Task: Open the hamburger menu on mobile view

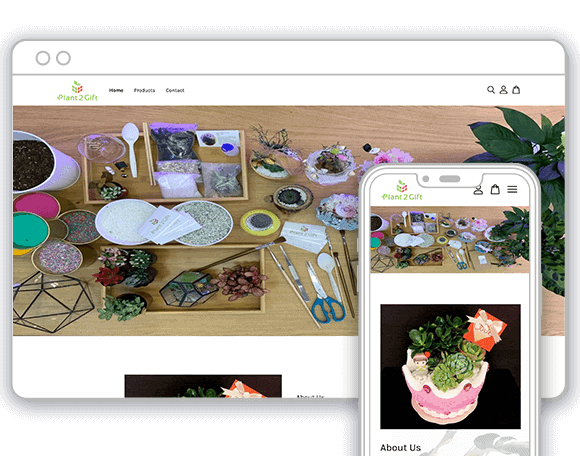Action: [512, 190]
